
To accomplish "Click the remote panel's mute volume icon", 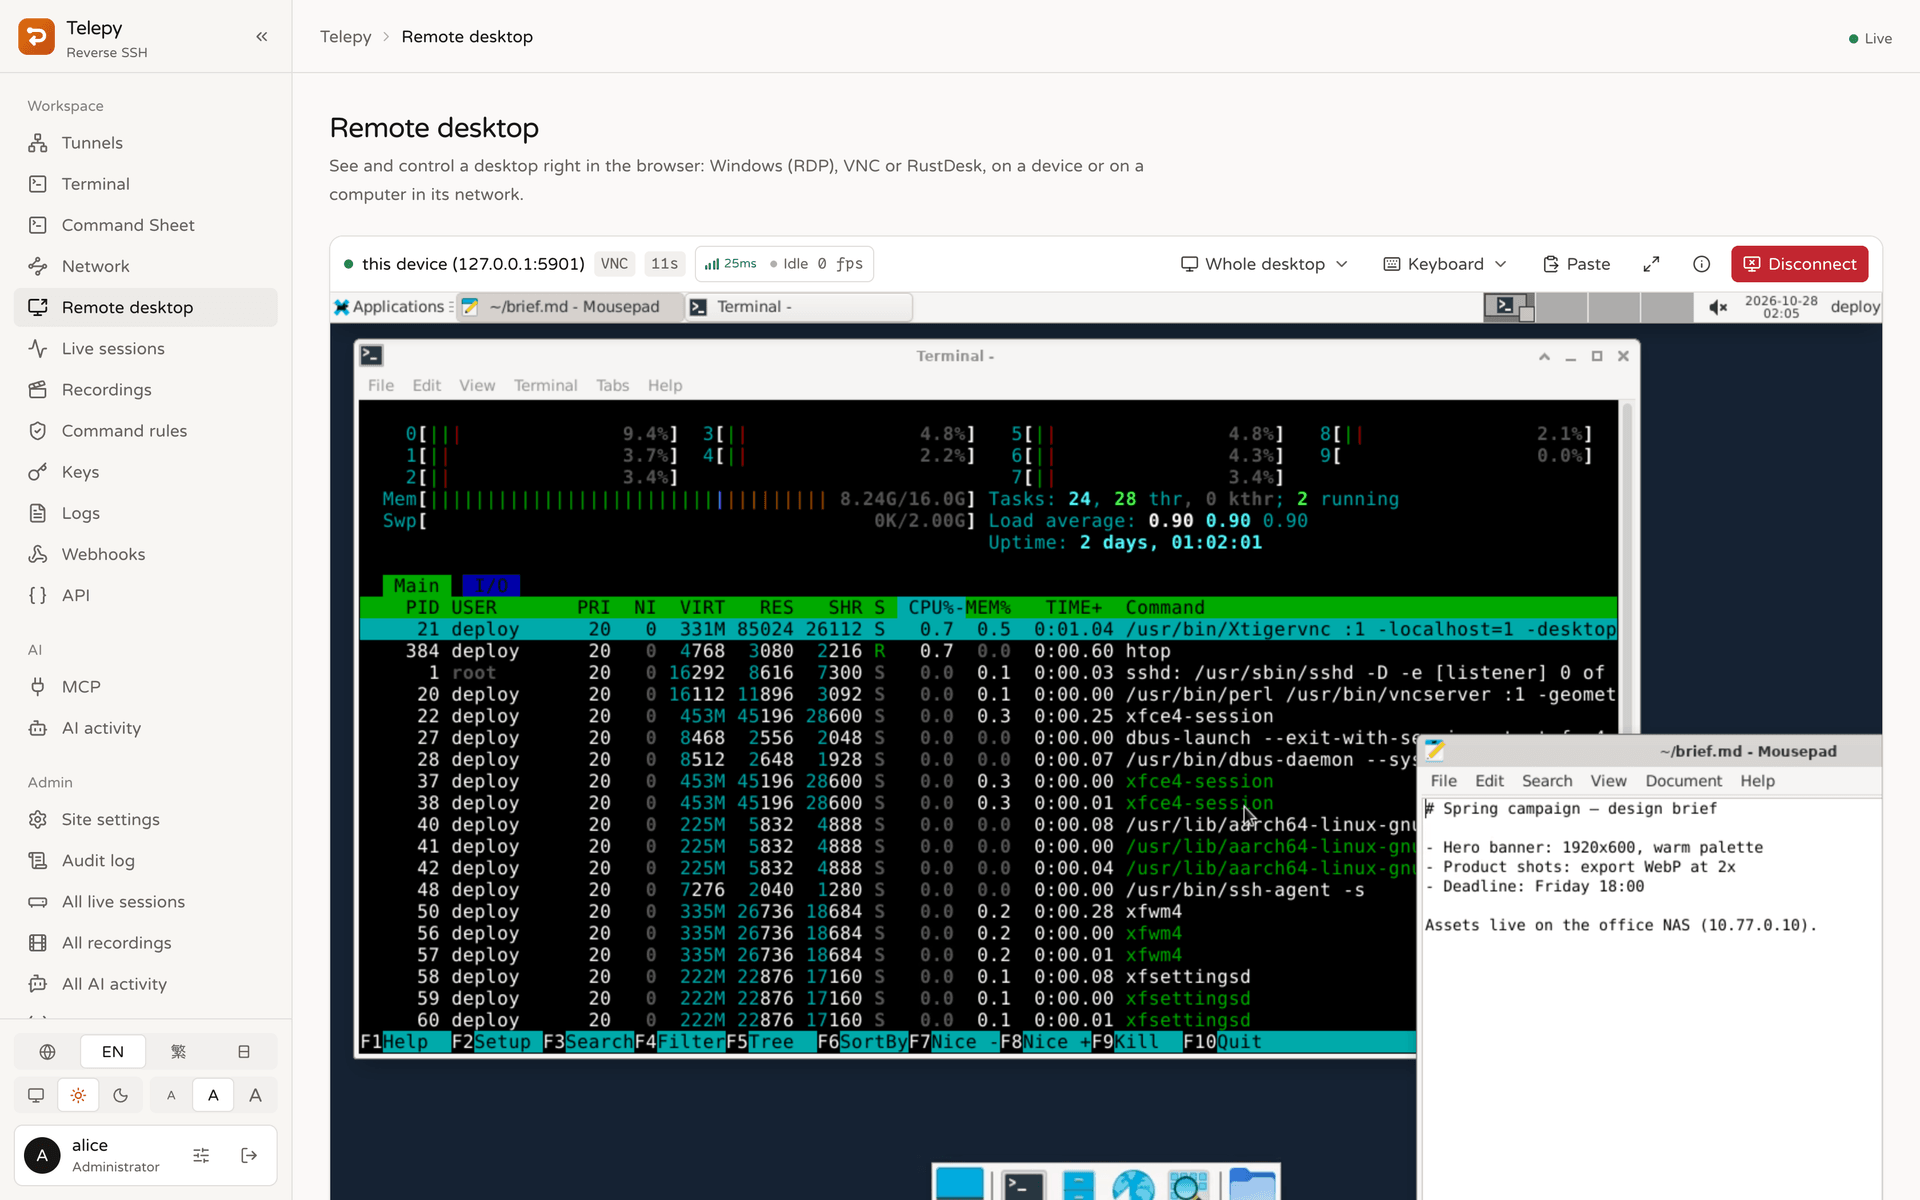I will point(1718,307).
